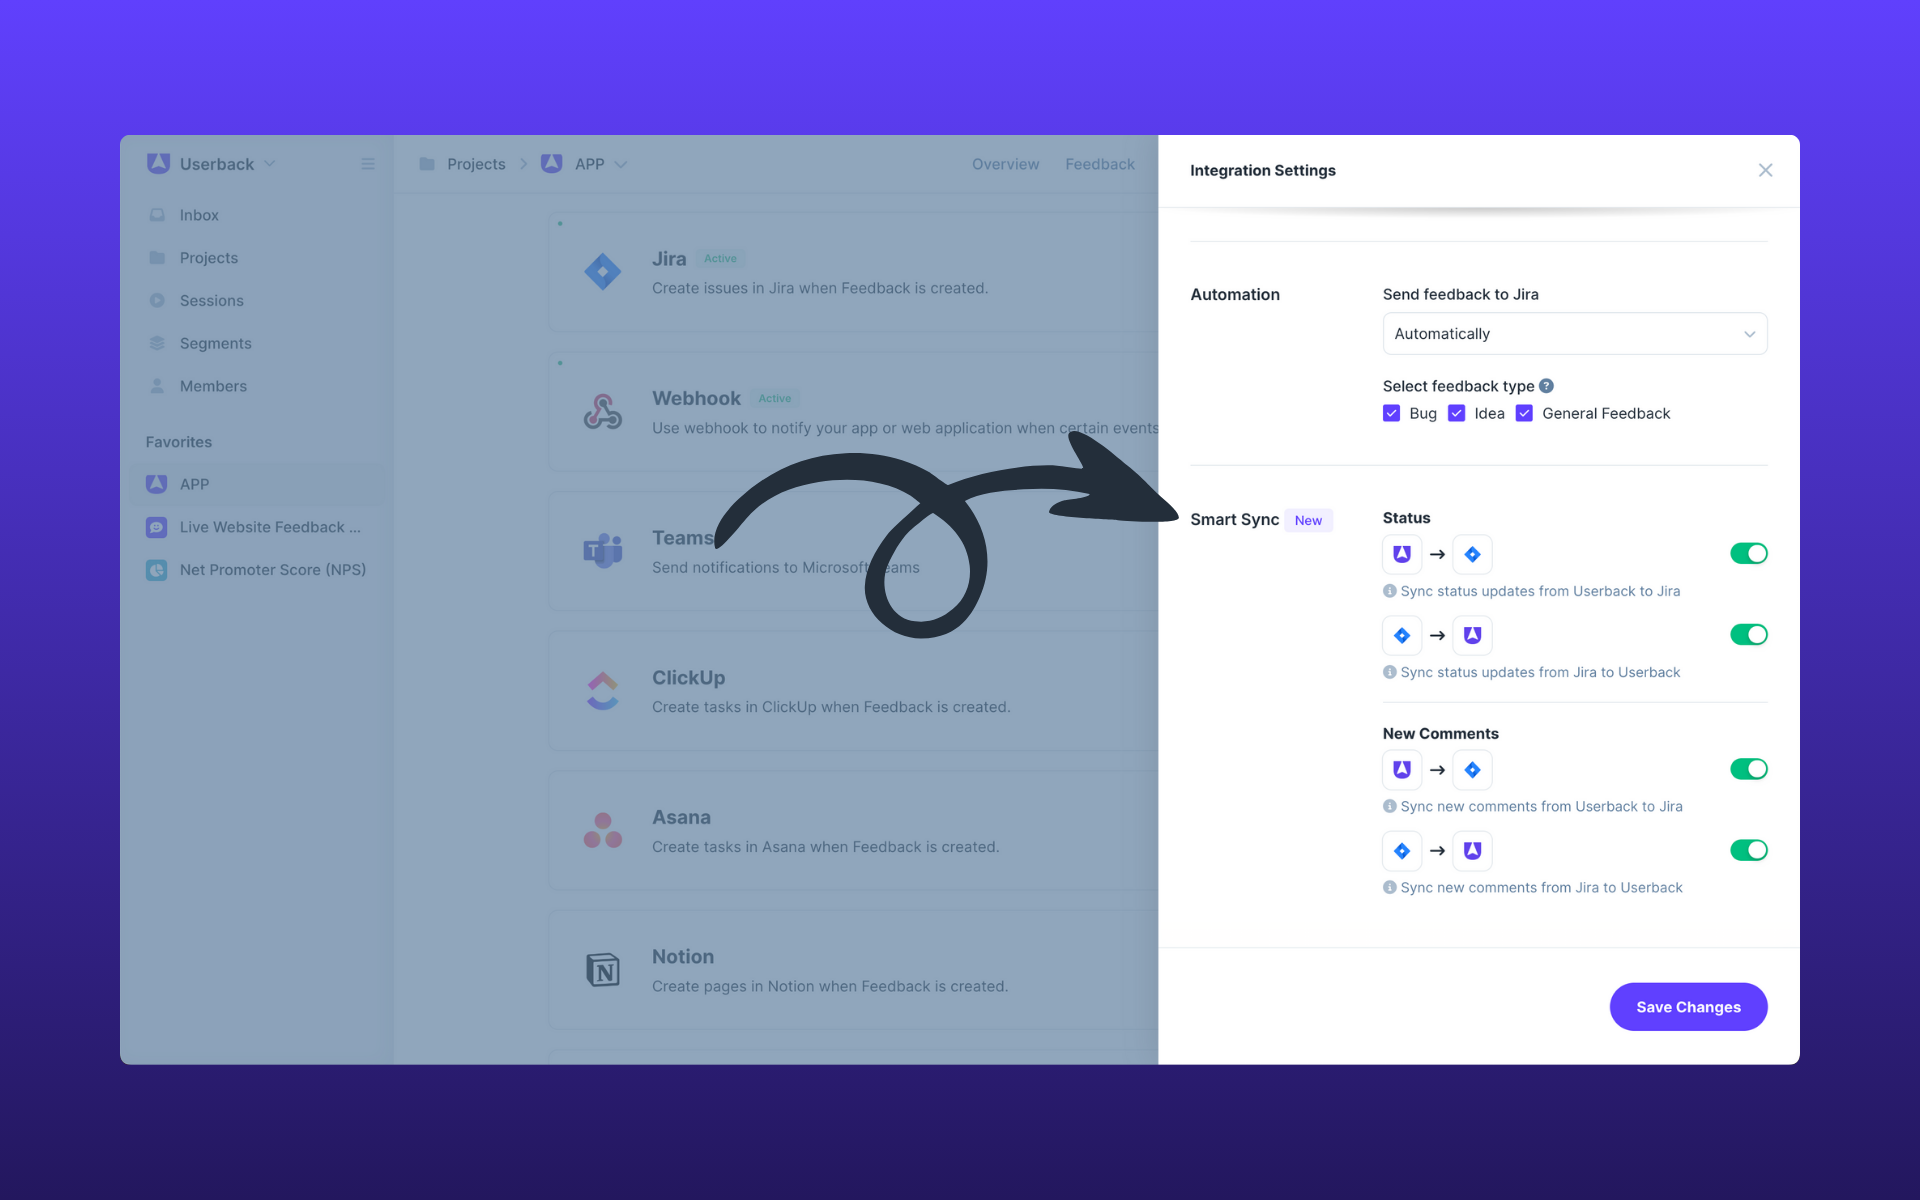1920x1200 pixels.
Task: Switch to the Overview tab
Action: tap(1006, 165)
